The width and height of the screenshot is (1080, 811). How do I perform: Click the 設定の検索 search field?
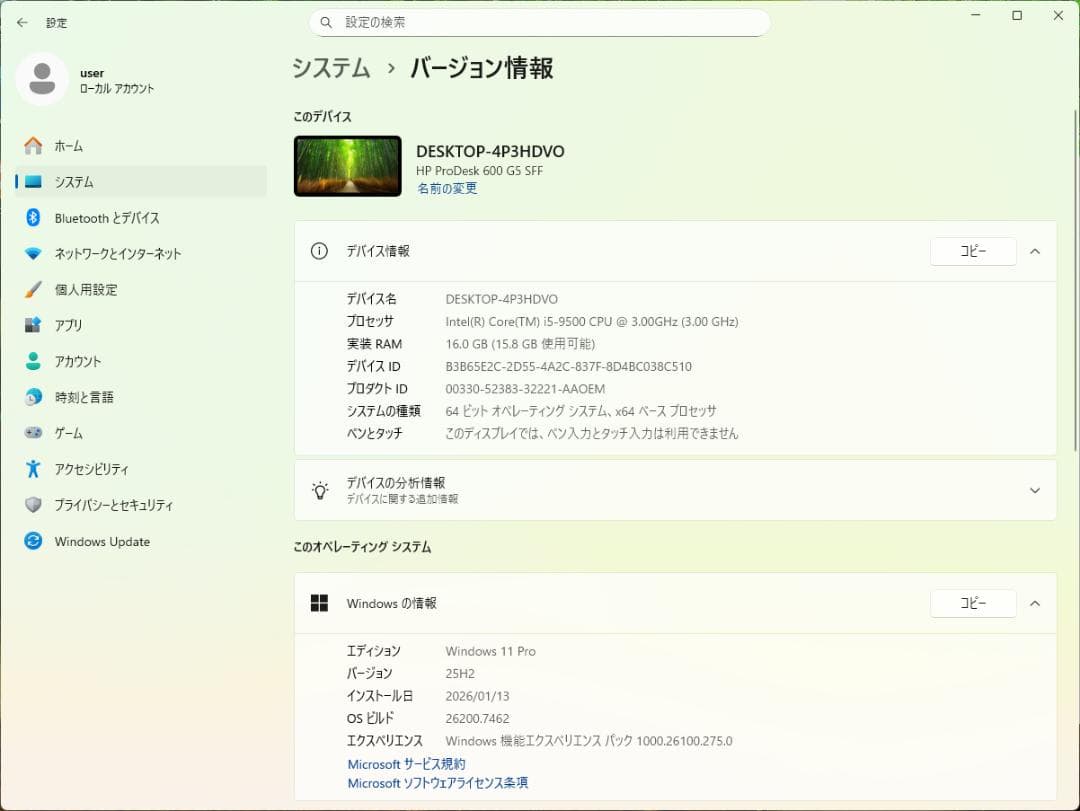pyautogui.click(x=540, y=22)
